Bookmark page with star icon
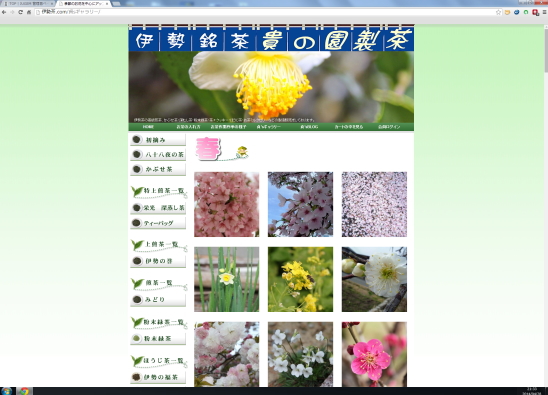Screen dimensions: 548x395 (x=498, y=12)
